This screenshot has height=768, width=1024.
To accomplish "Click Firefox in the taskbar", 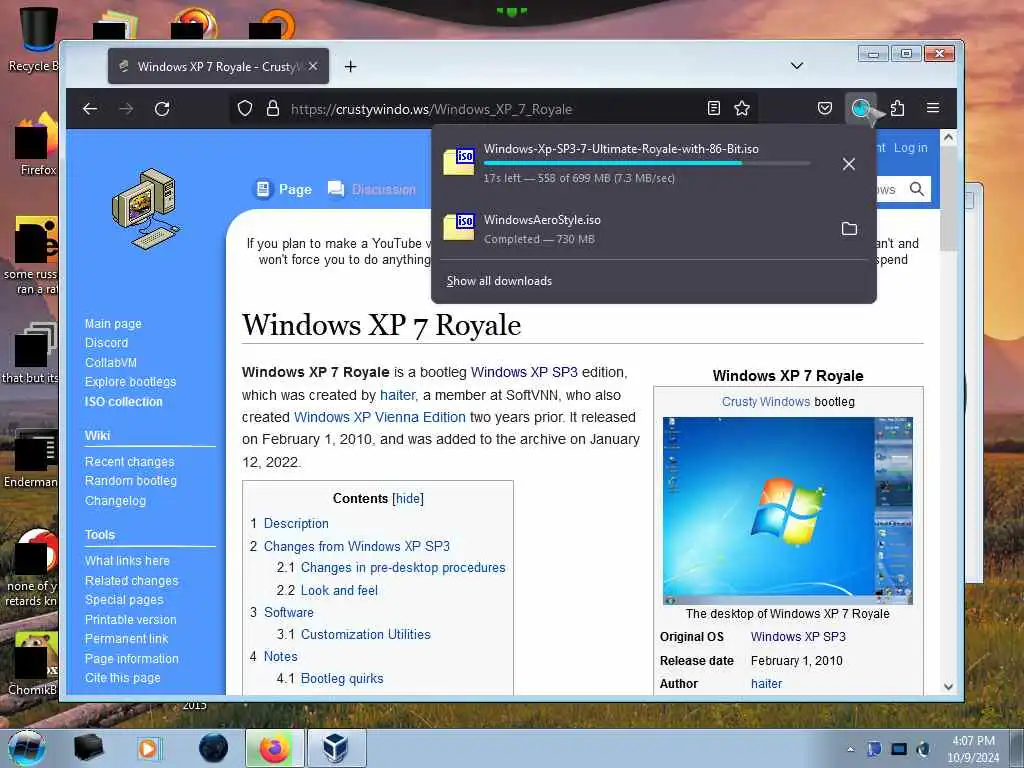I will point(274,748).
